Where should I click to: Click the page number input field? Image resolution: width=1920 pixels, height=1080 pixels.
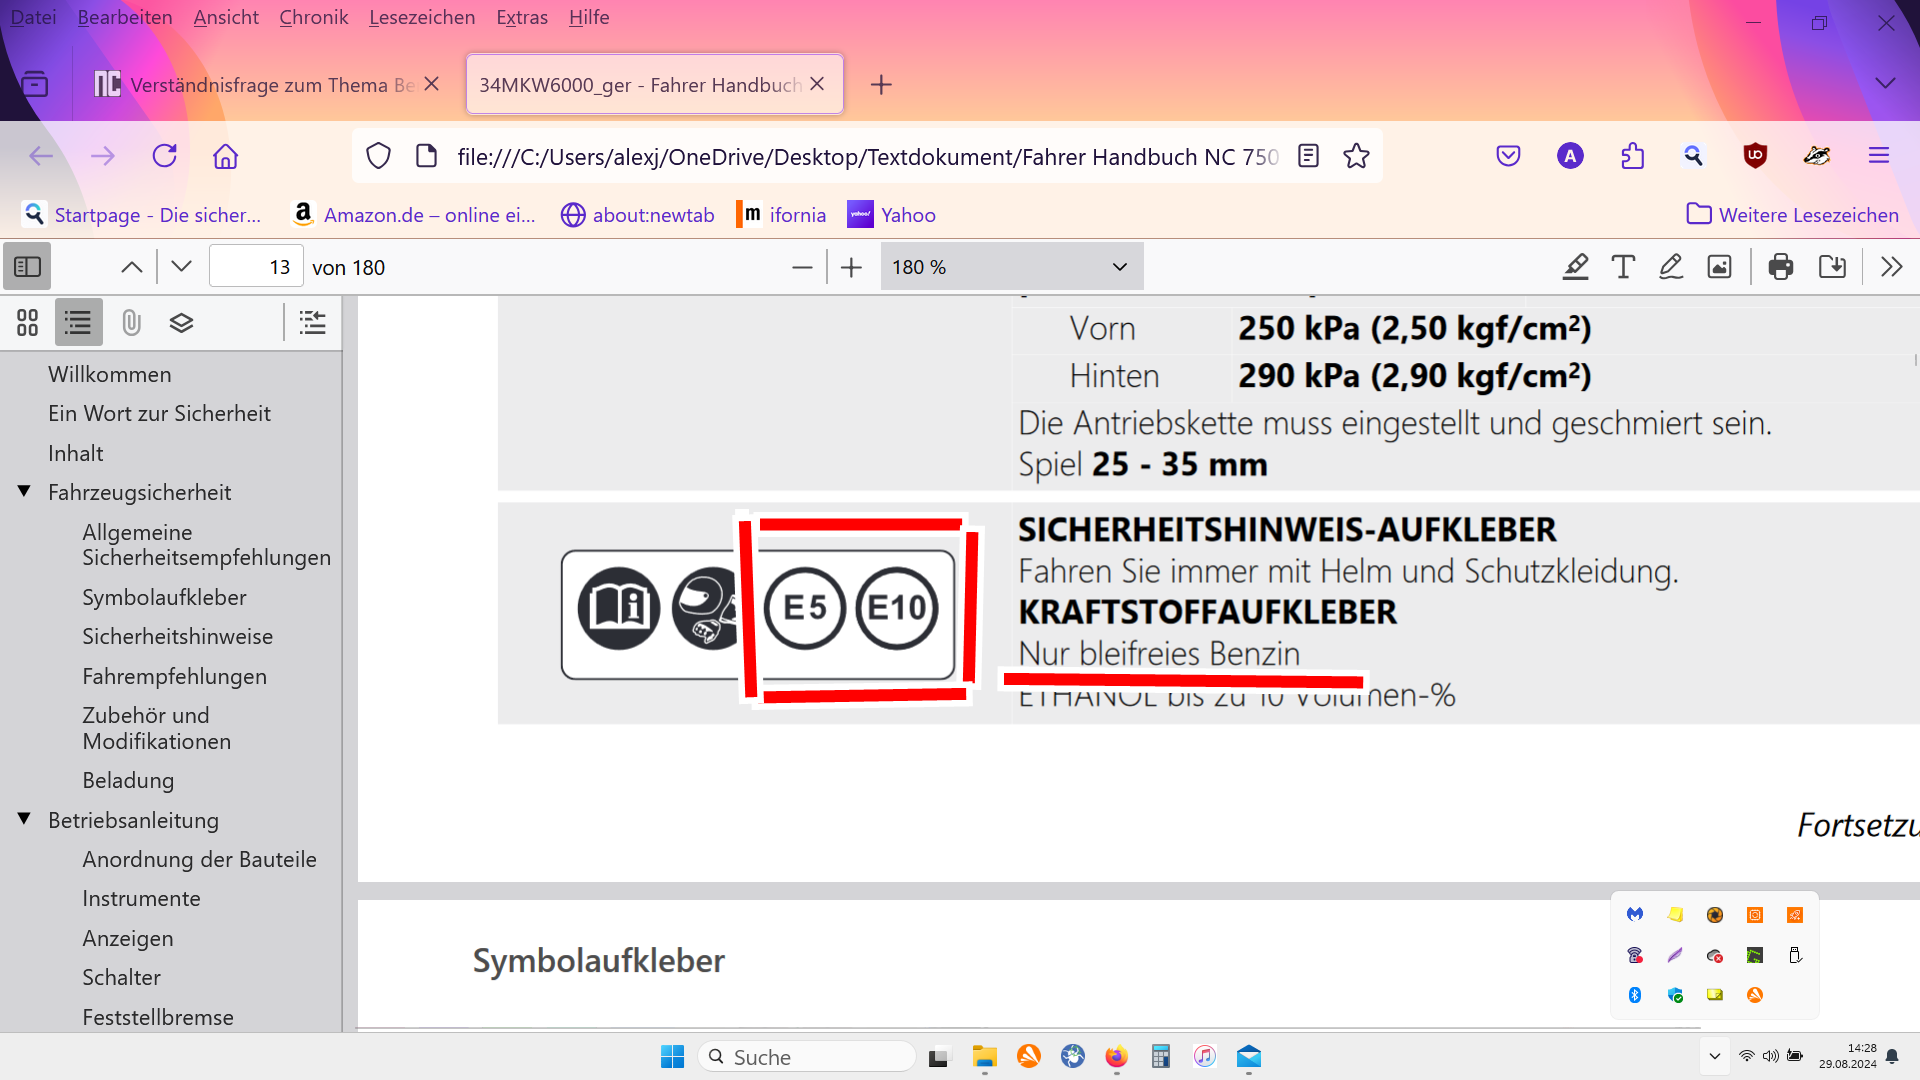coord(256,267)
